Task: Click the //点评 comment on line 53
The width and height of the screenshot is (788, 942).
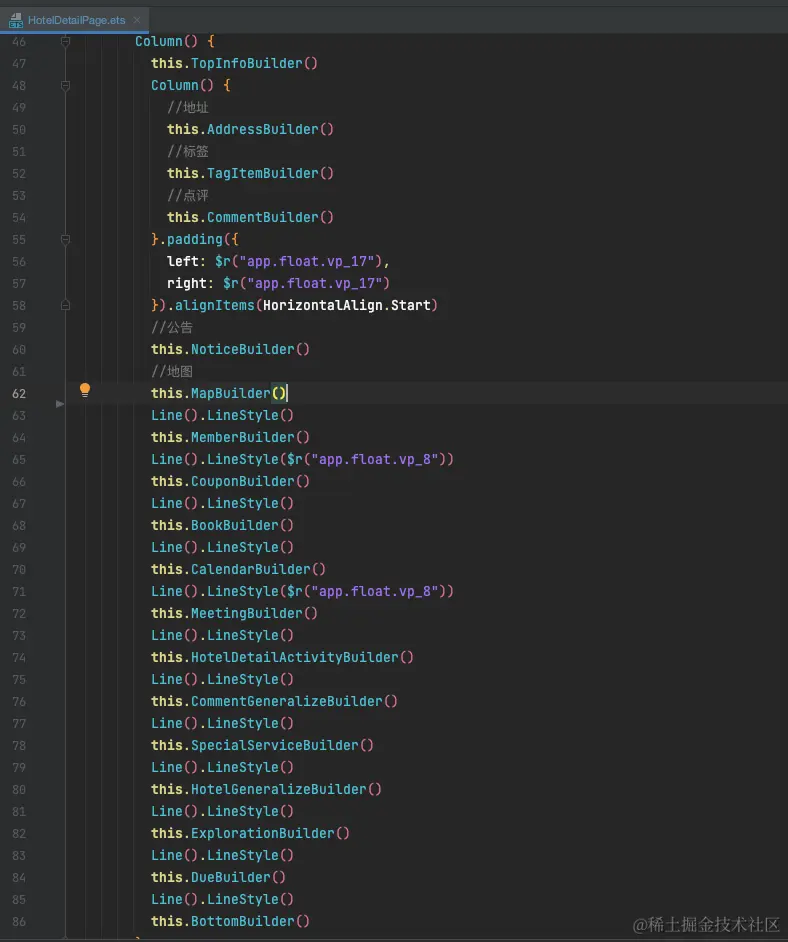Action: pos(188,195)
